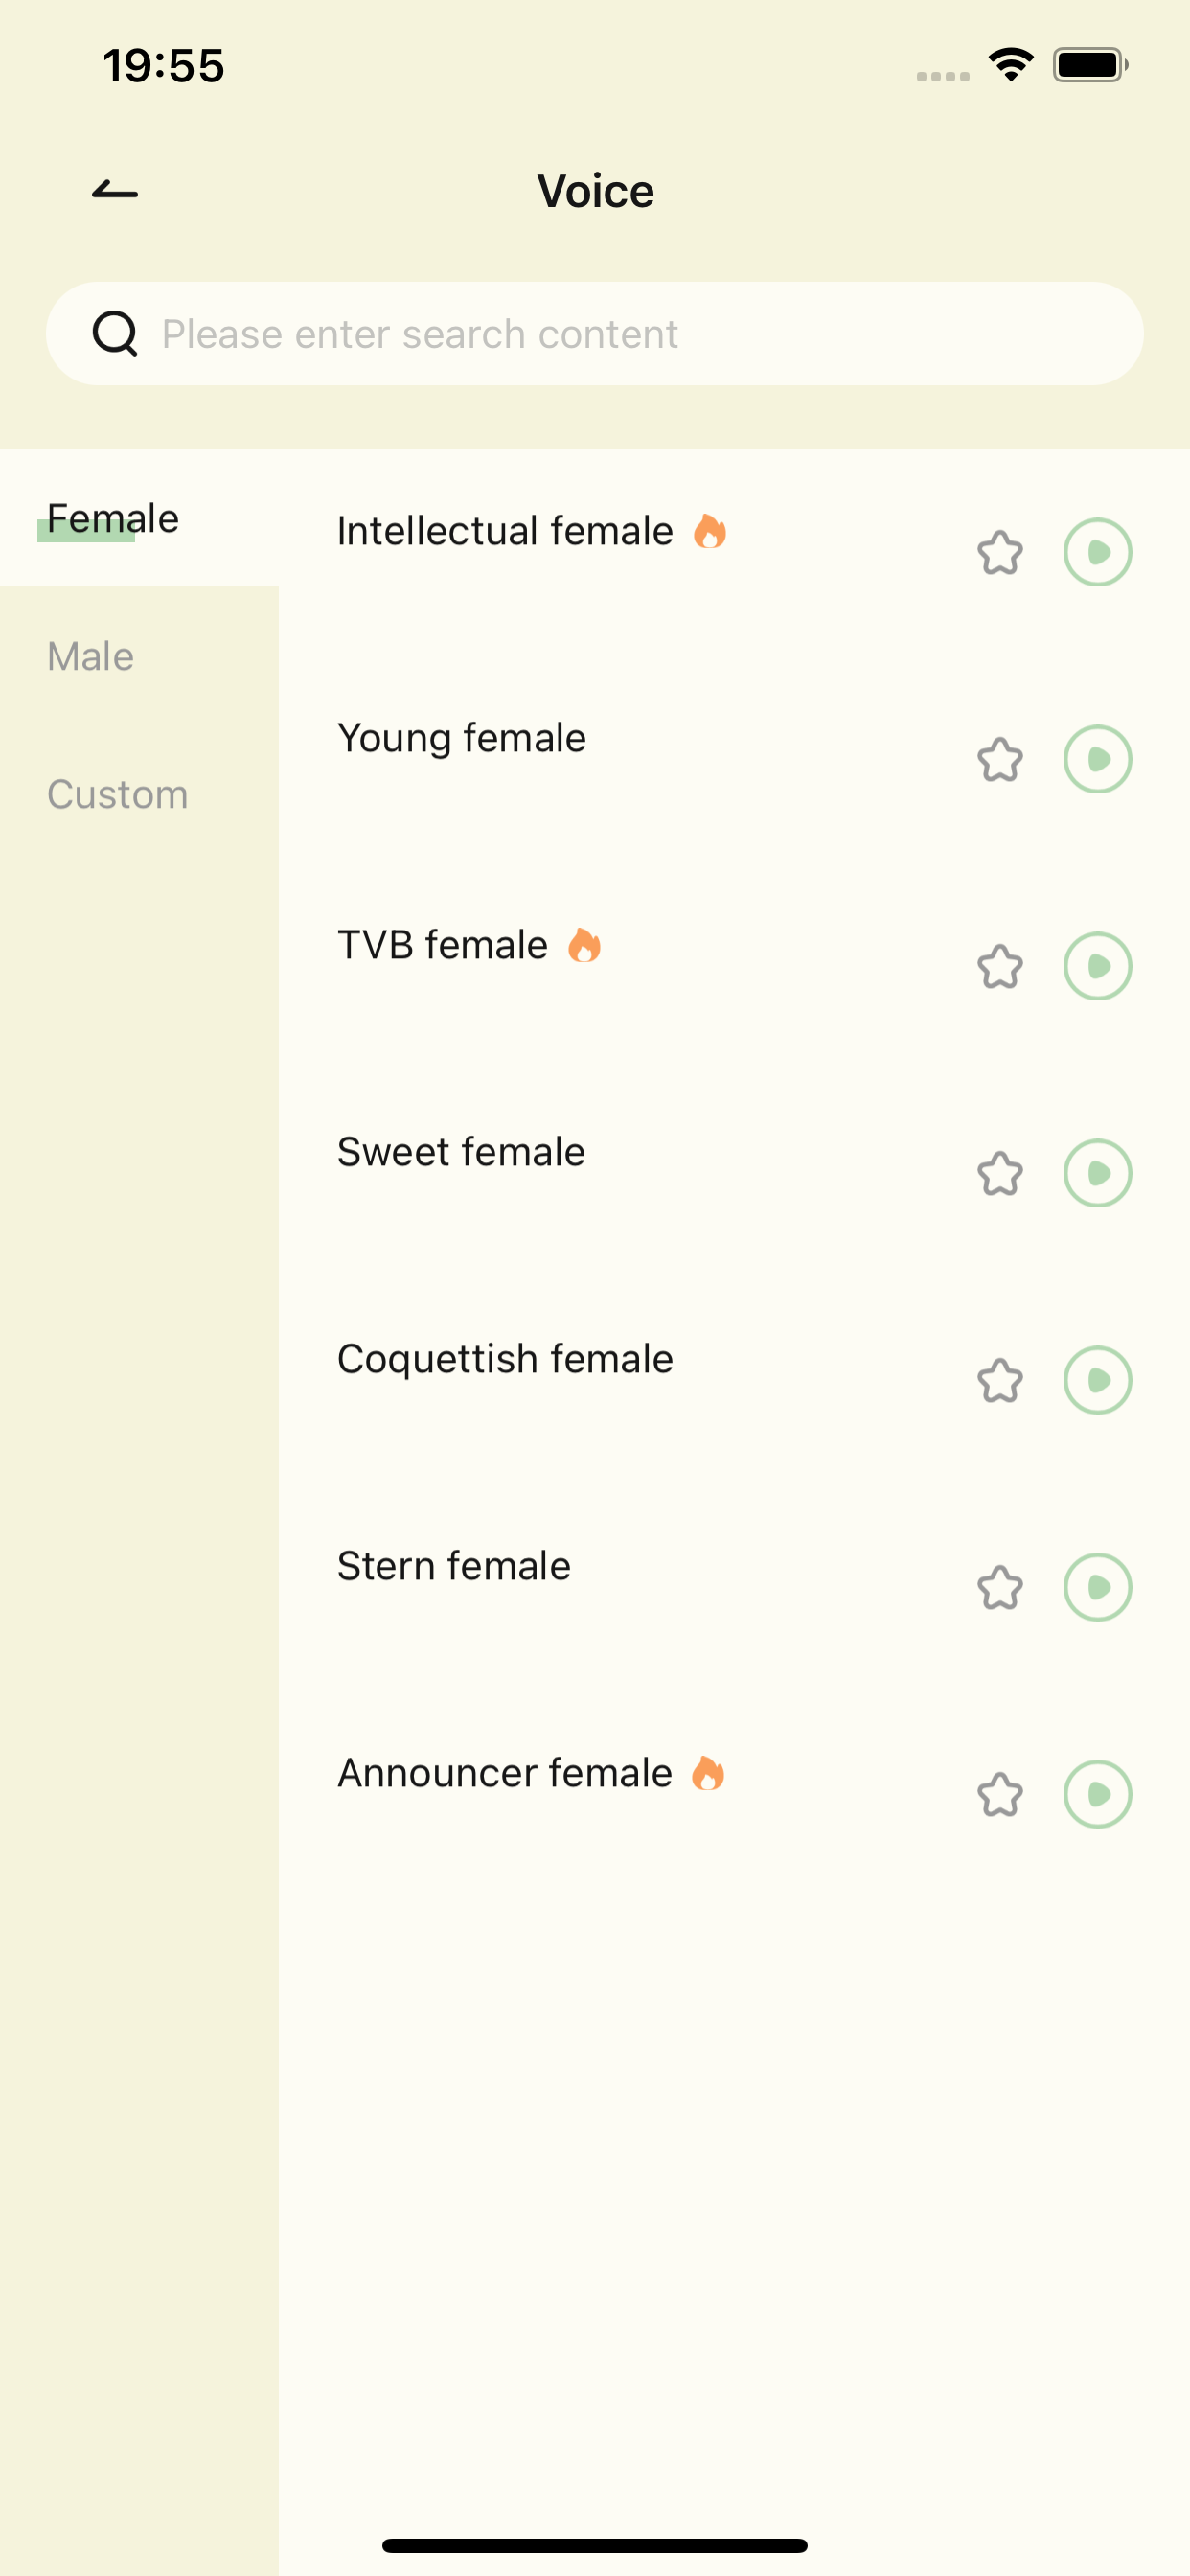Add Sweet female to favorites

[1000, 1174]
